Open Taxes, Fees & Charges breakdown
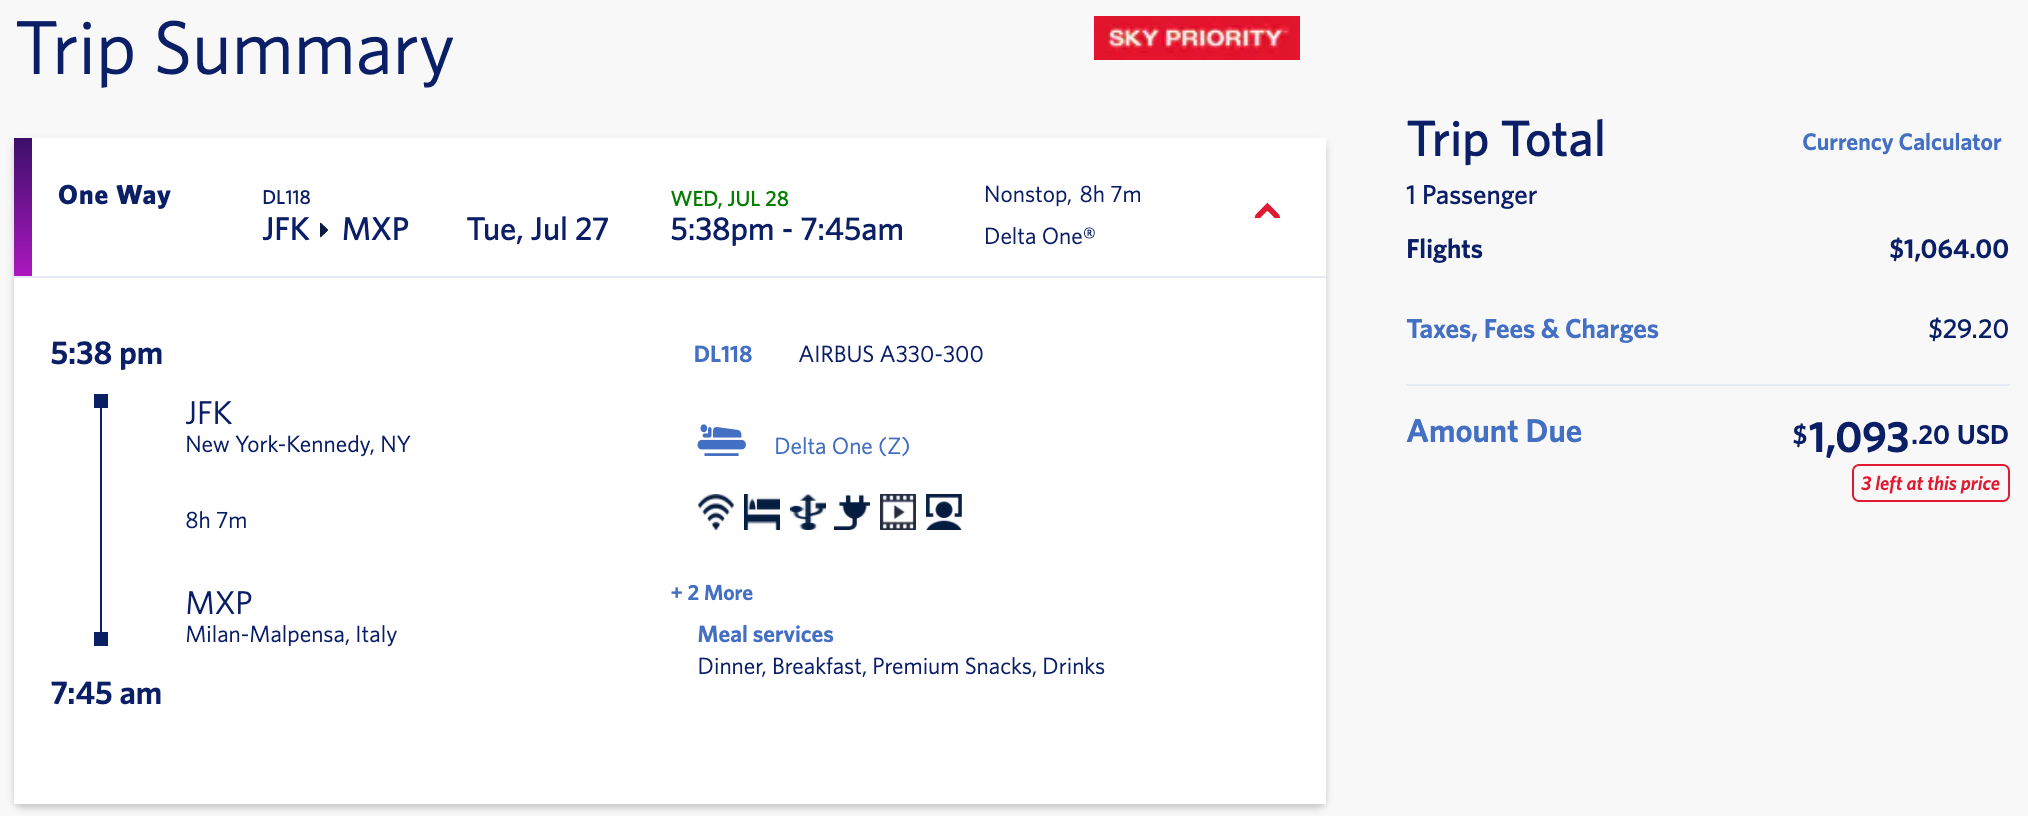This screenshot has width=2028, height=816. click(1532, 329)
